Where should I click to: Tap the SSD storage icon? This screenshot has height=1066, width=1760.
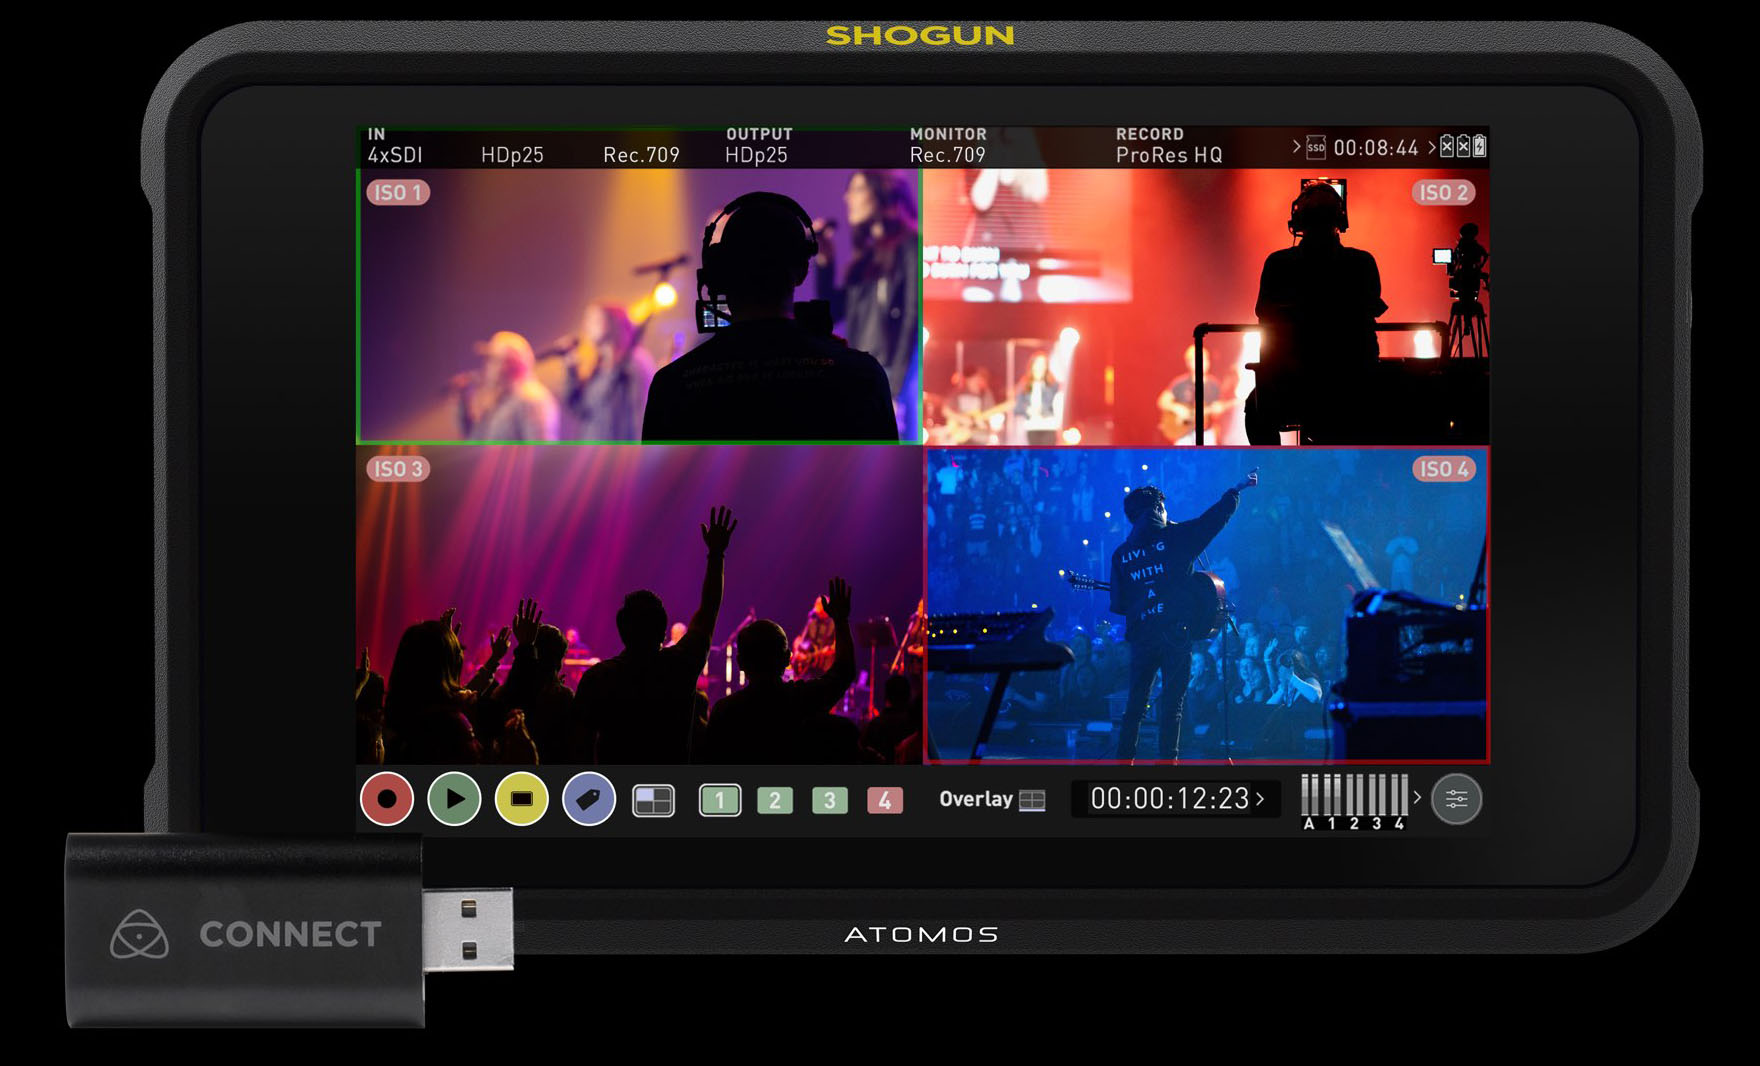[x=1316, y=148]
